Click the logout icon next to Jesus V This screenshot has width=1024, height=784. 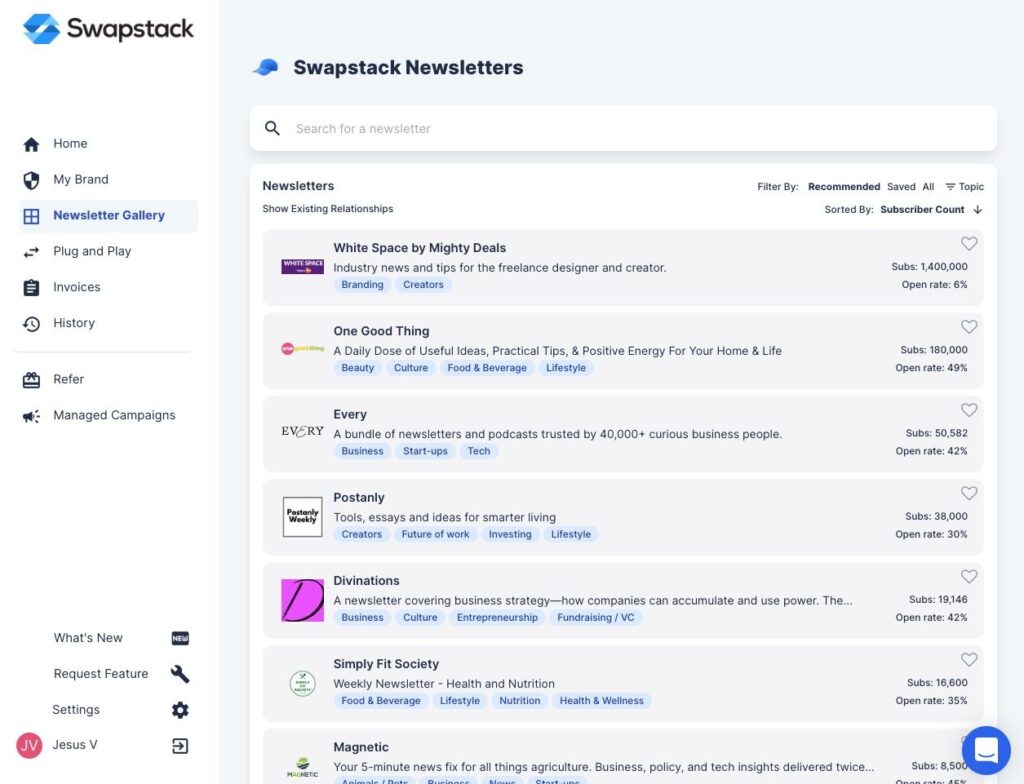click(180, 746)
